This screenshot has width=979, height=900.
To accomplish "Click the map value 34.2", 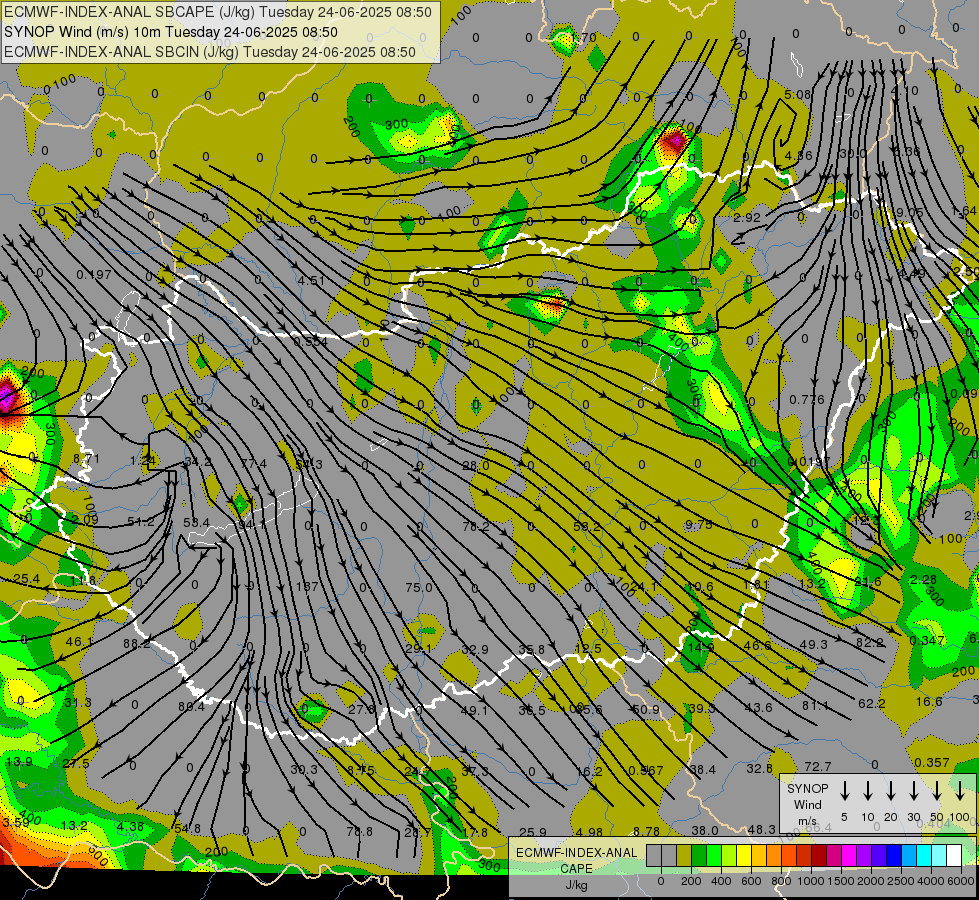I will pyautogui.click(x=197, y=462).
